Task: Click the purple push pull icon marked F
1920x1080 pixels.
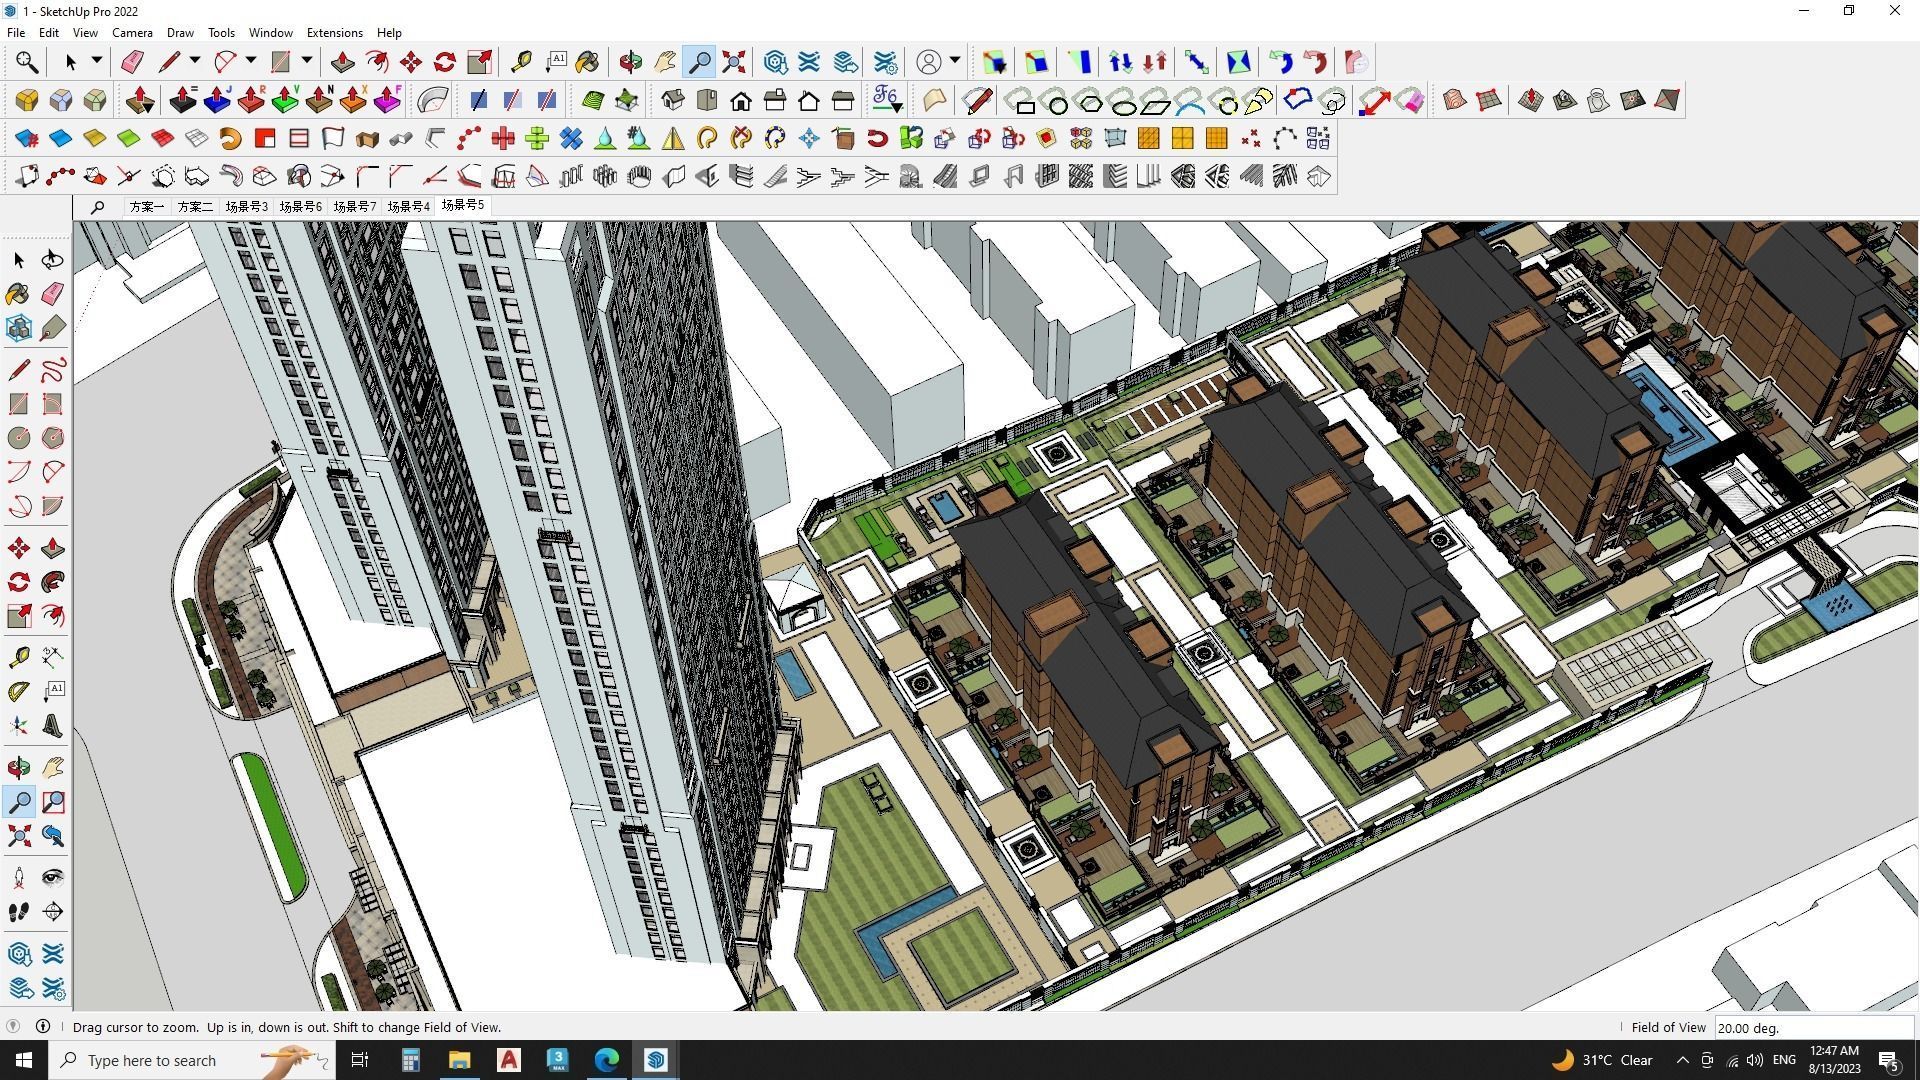Action: point(387,100)
